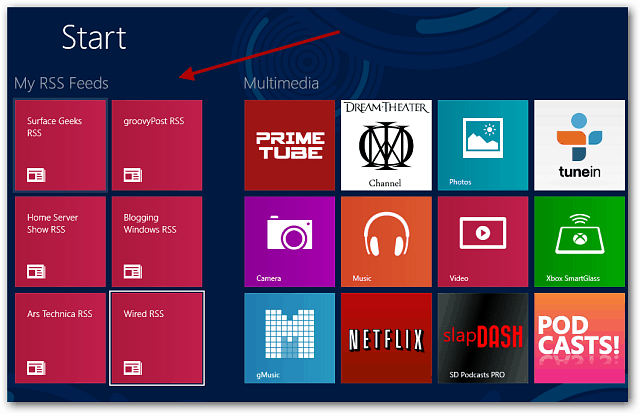
Task: Open the Video app tile
Action: 483,242
